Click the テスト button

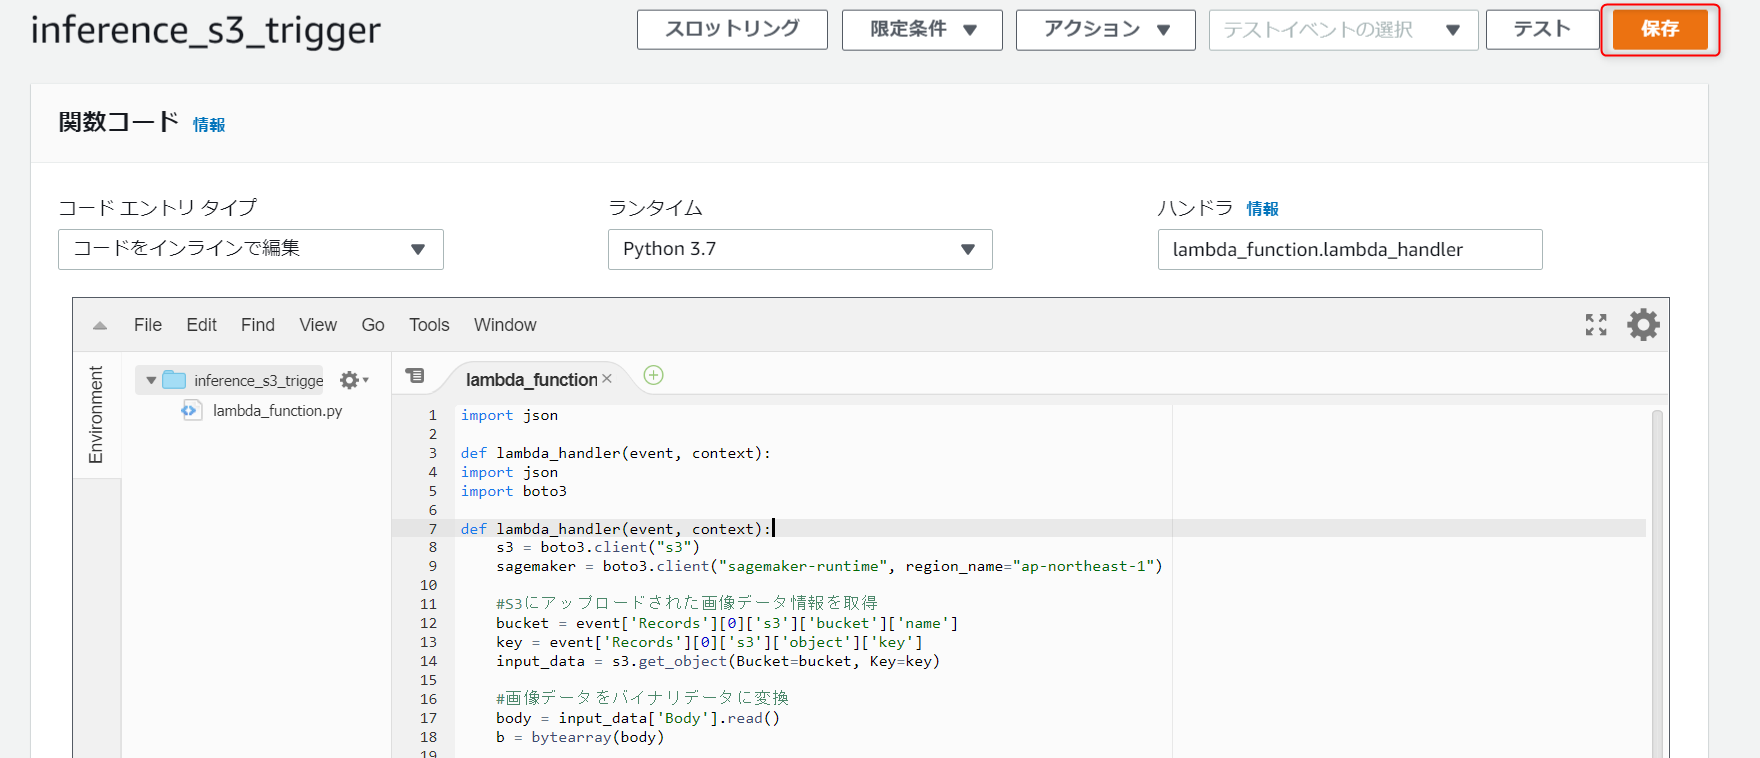1541,30
